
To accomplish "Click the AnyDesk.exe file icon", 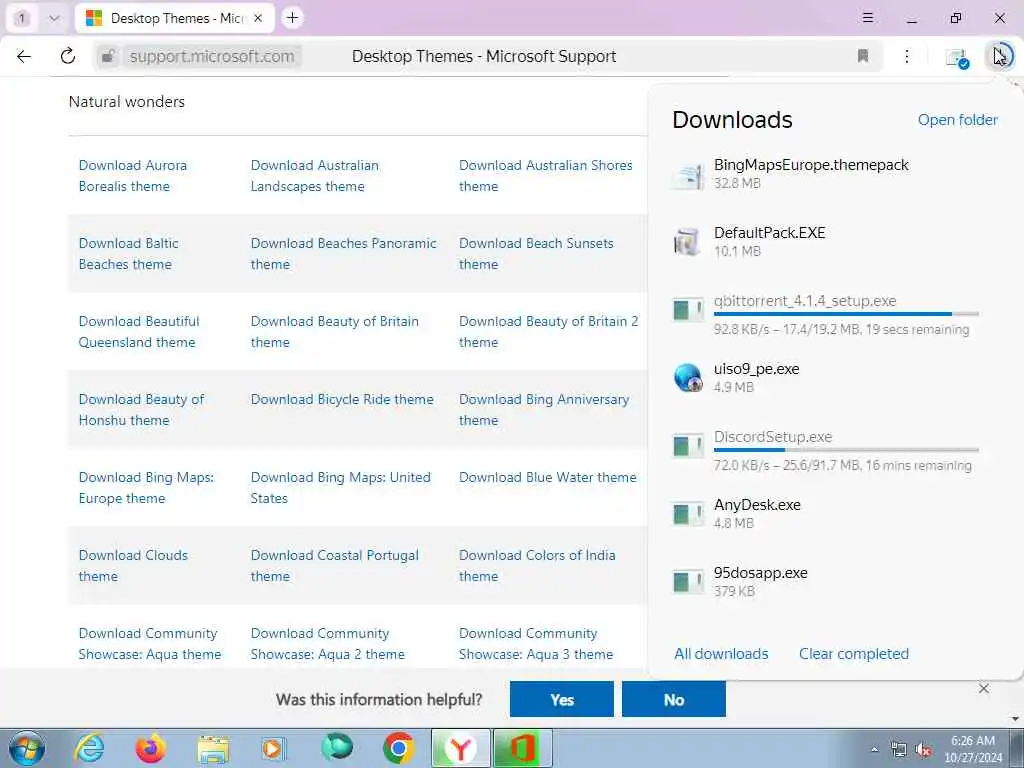I will [x=688, y=514].
